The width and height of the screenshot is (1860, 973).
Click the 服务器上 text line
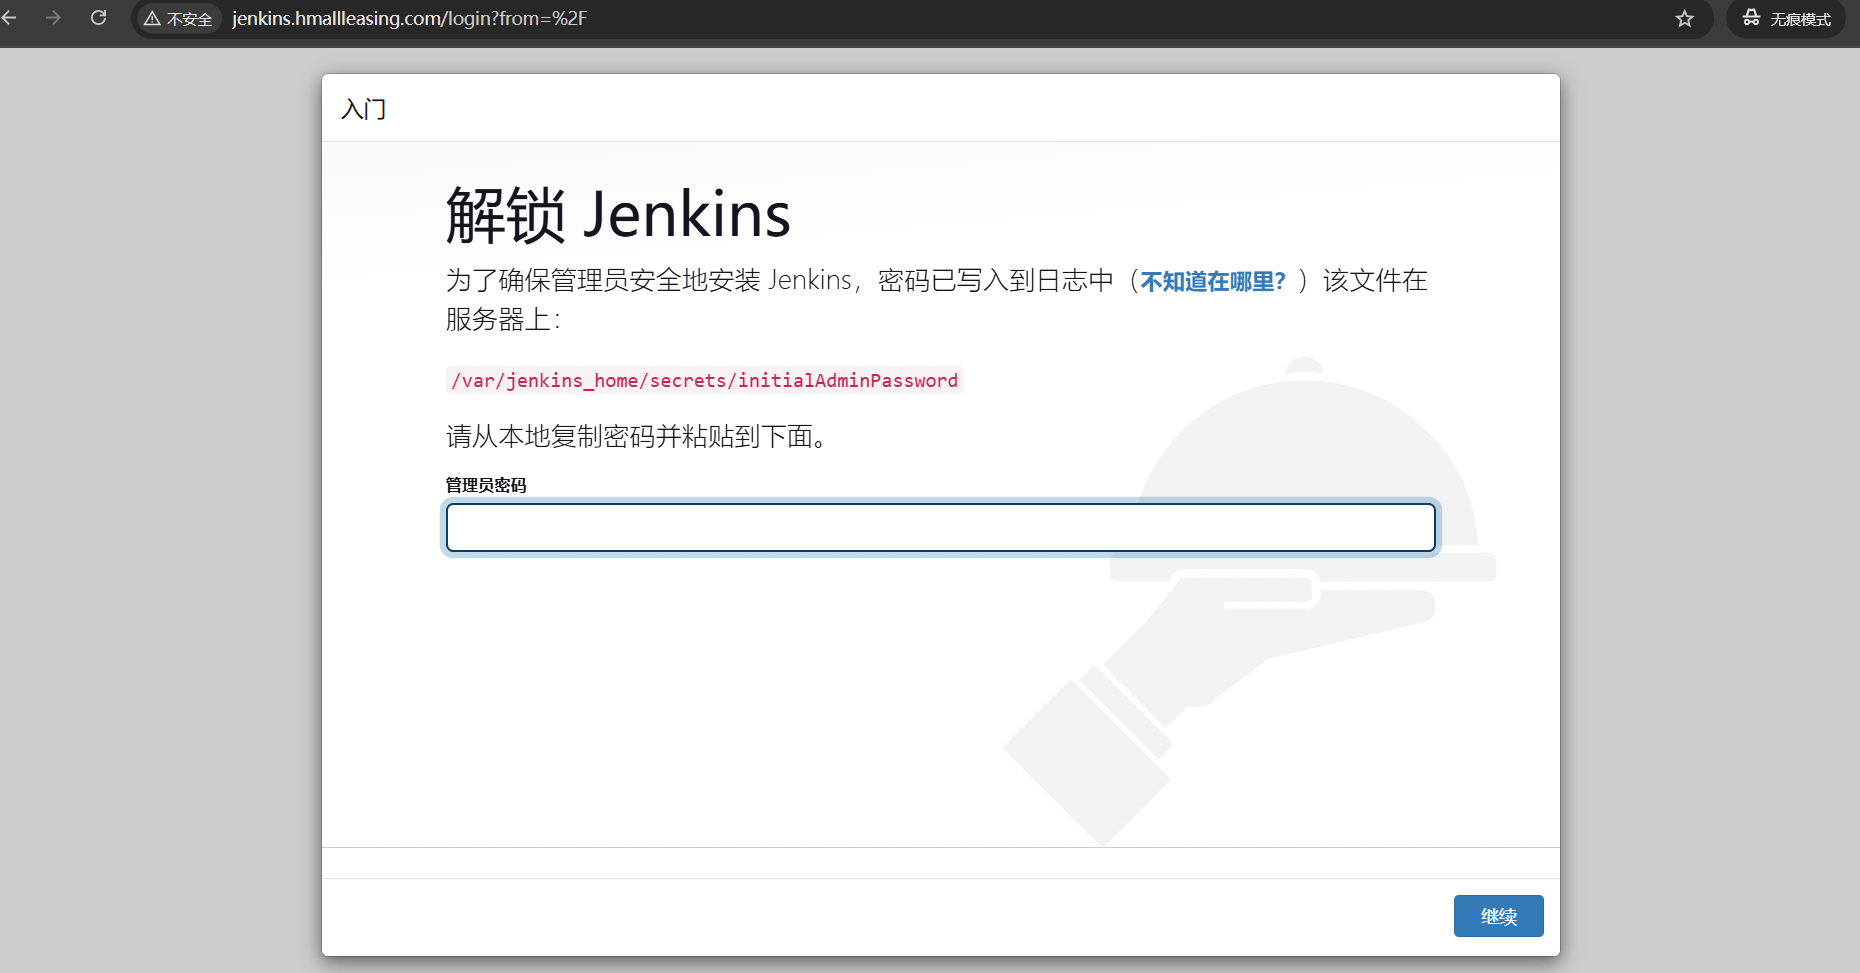pos(502,320)
